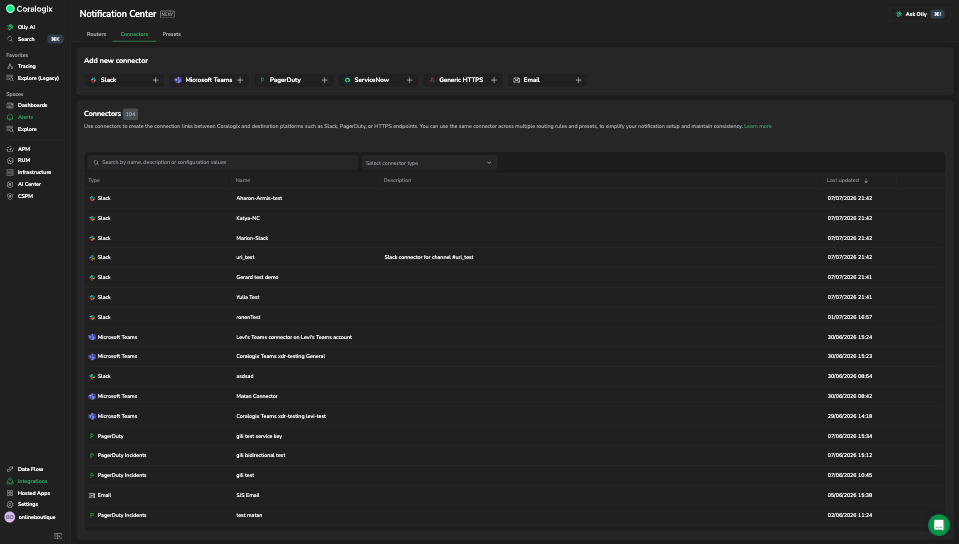Image resolution: width=959 pixels, height=544 pixels.
Task: Open Levi's Teams connector row
Action: click(x=515, y=337)
